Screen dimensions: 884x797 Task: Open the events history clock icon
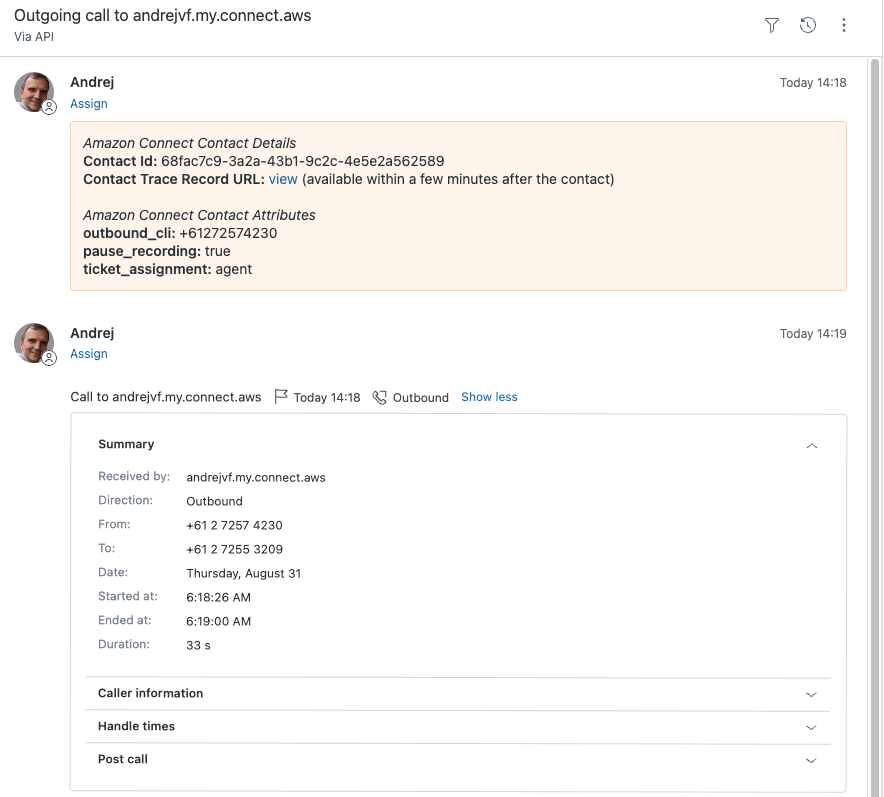pos(808,25)
